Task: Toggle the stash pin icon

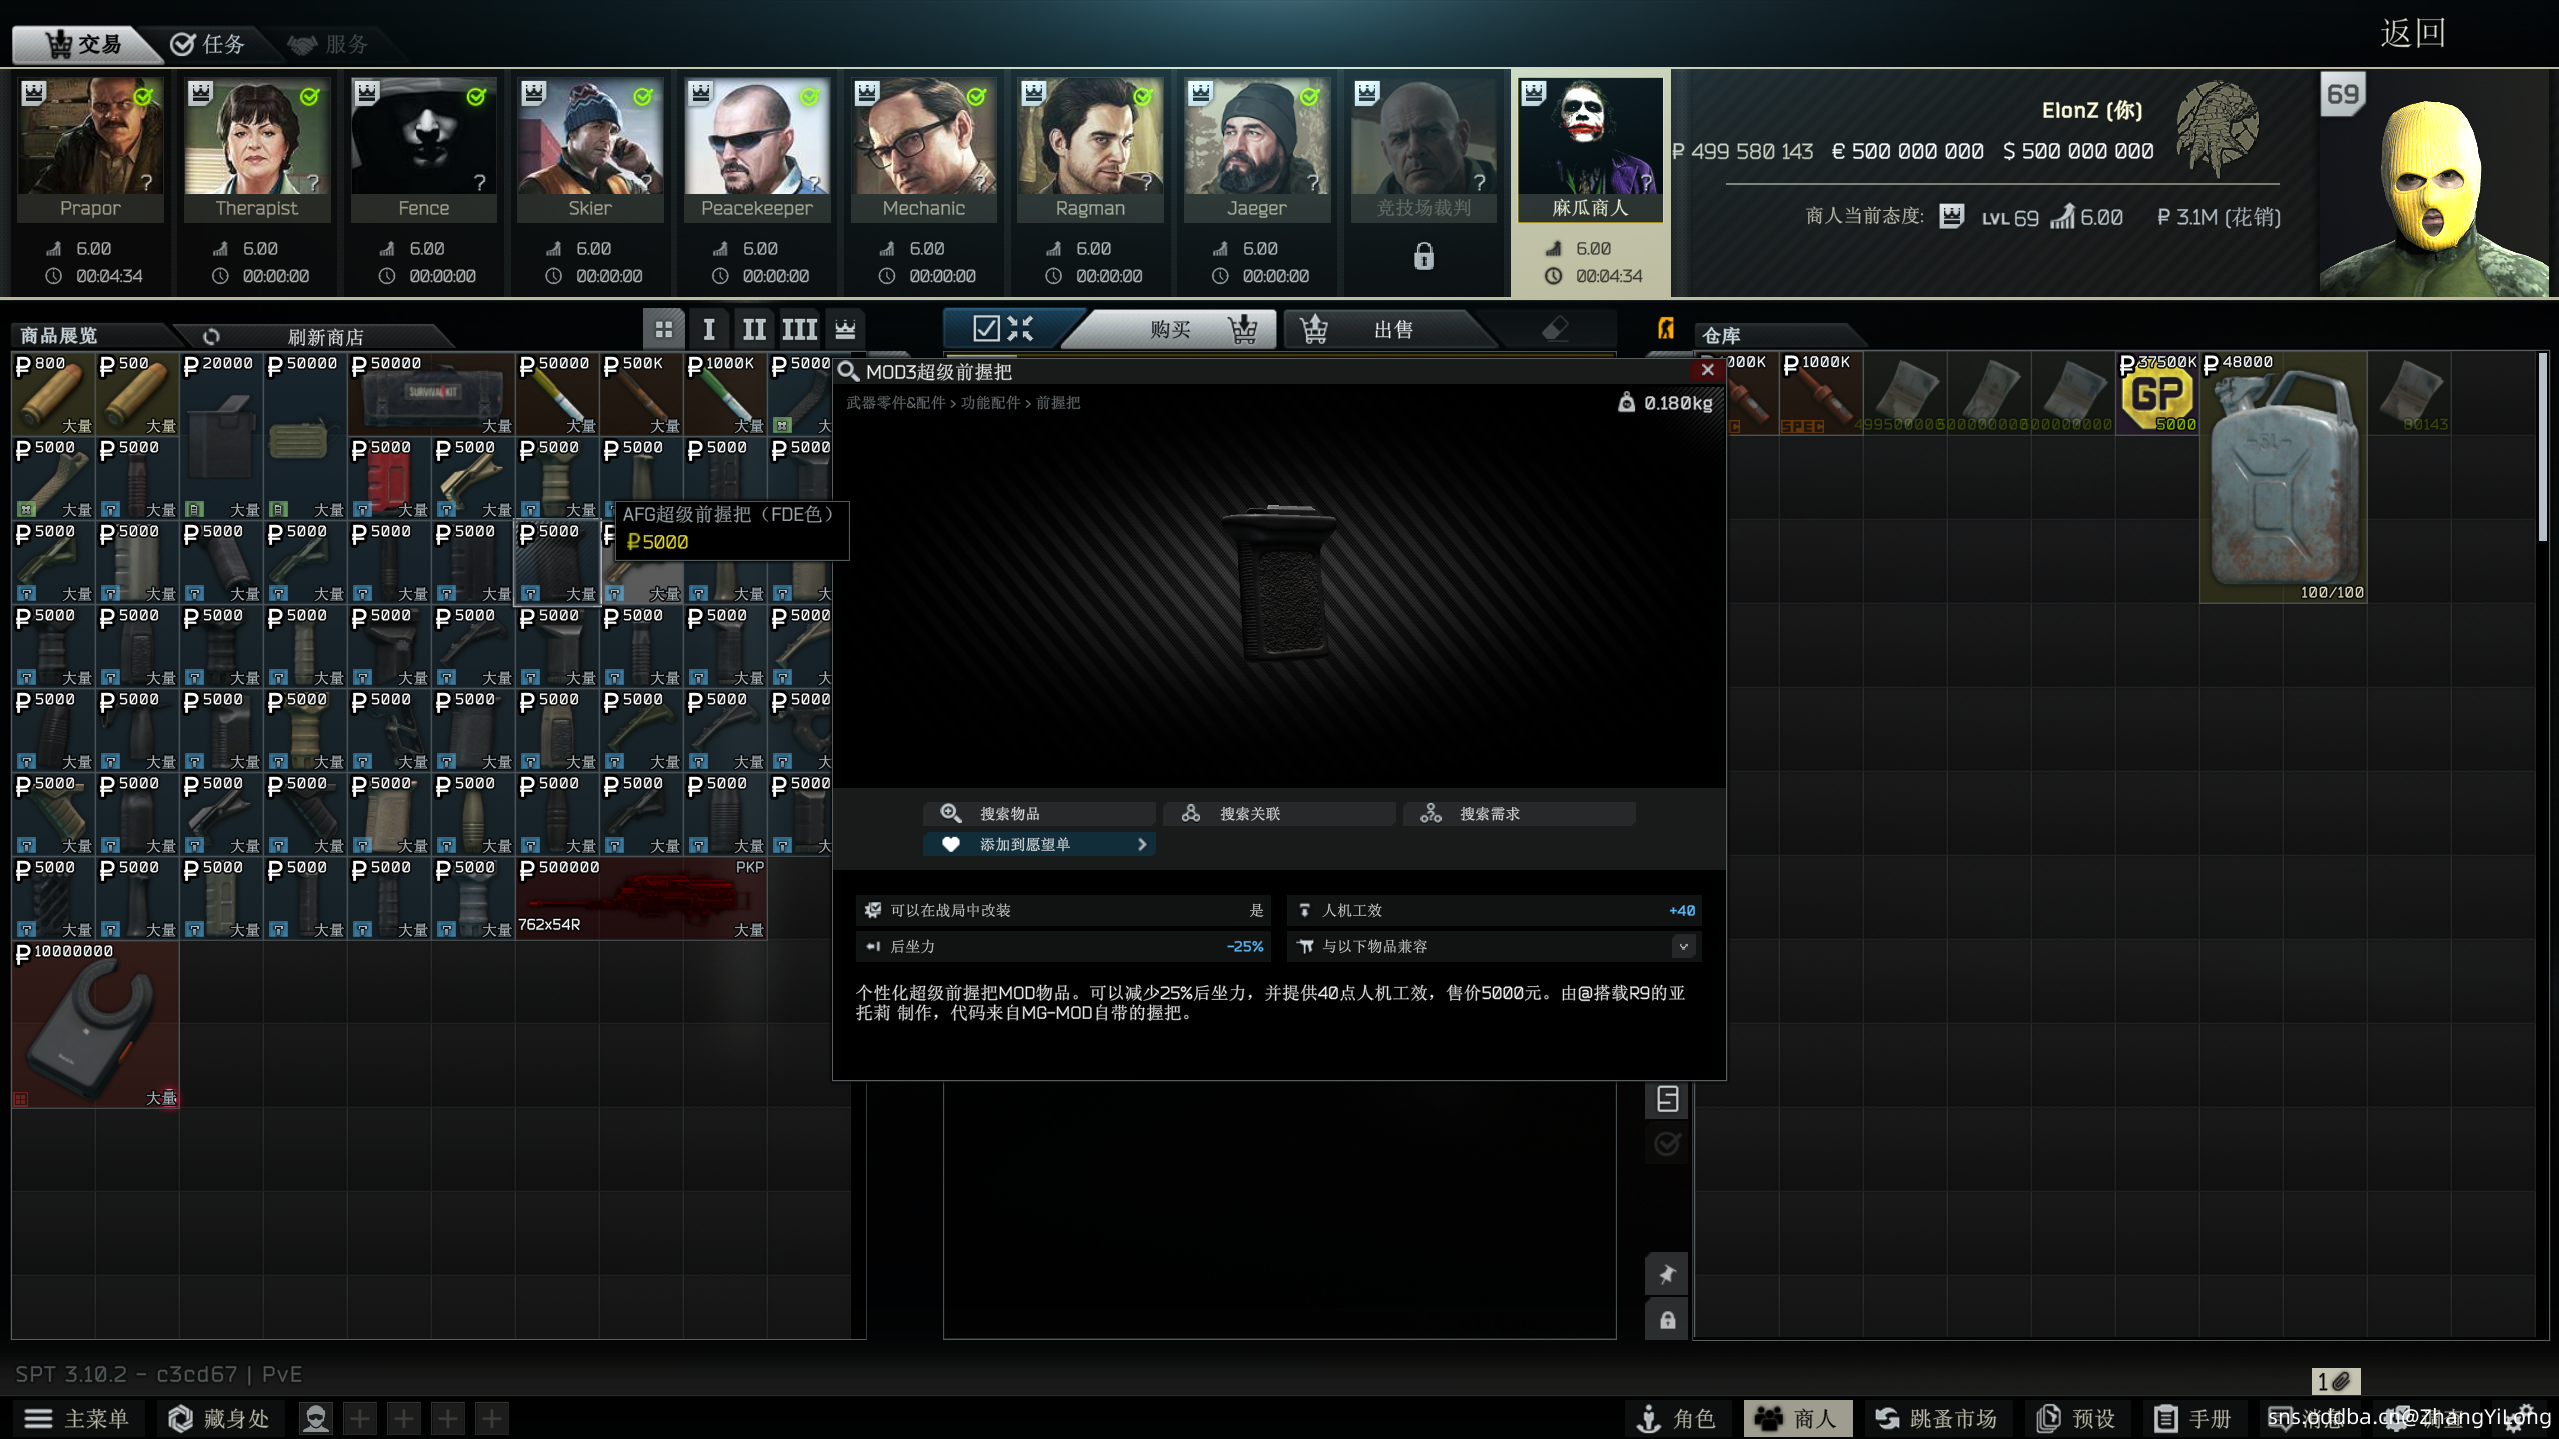Action: (1667, 1274)
